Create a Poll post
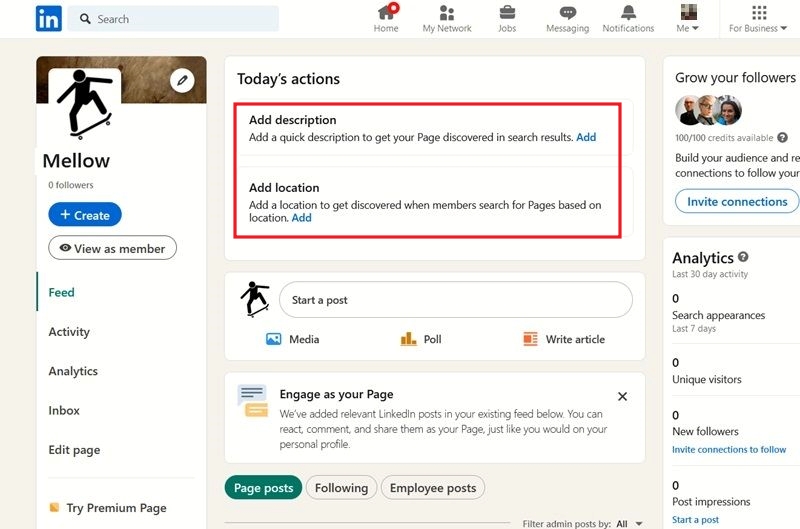Viewport: 800px width, 529px height. point(421,339)
